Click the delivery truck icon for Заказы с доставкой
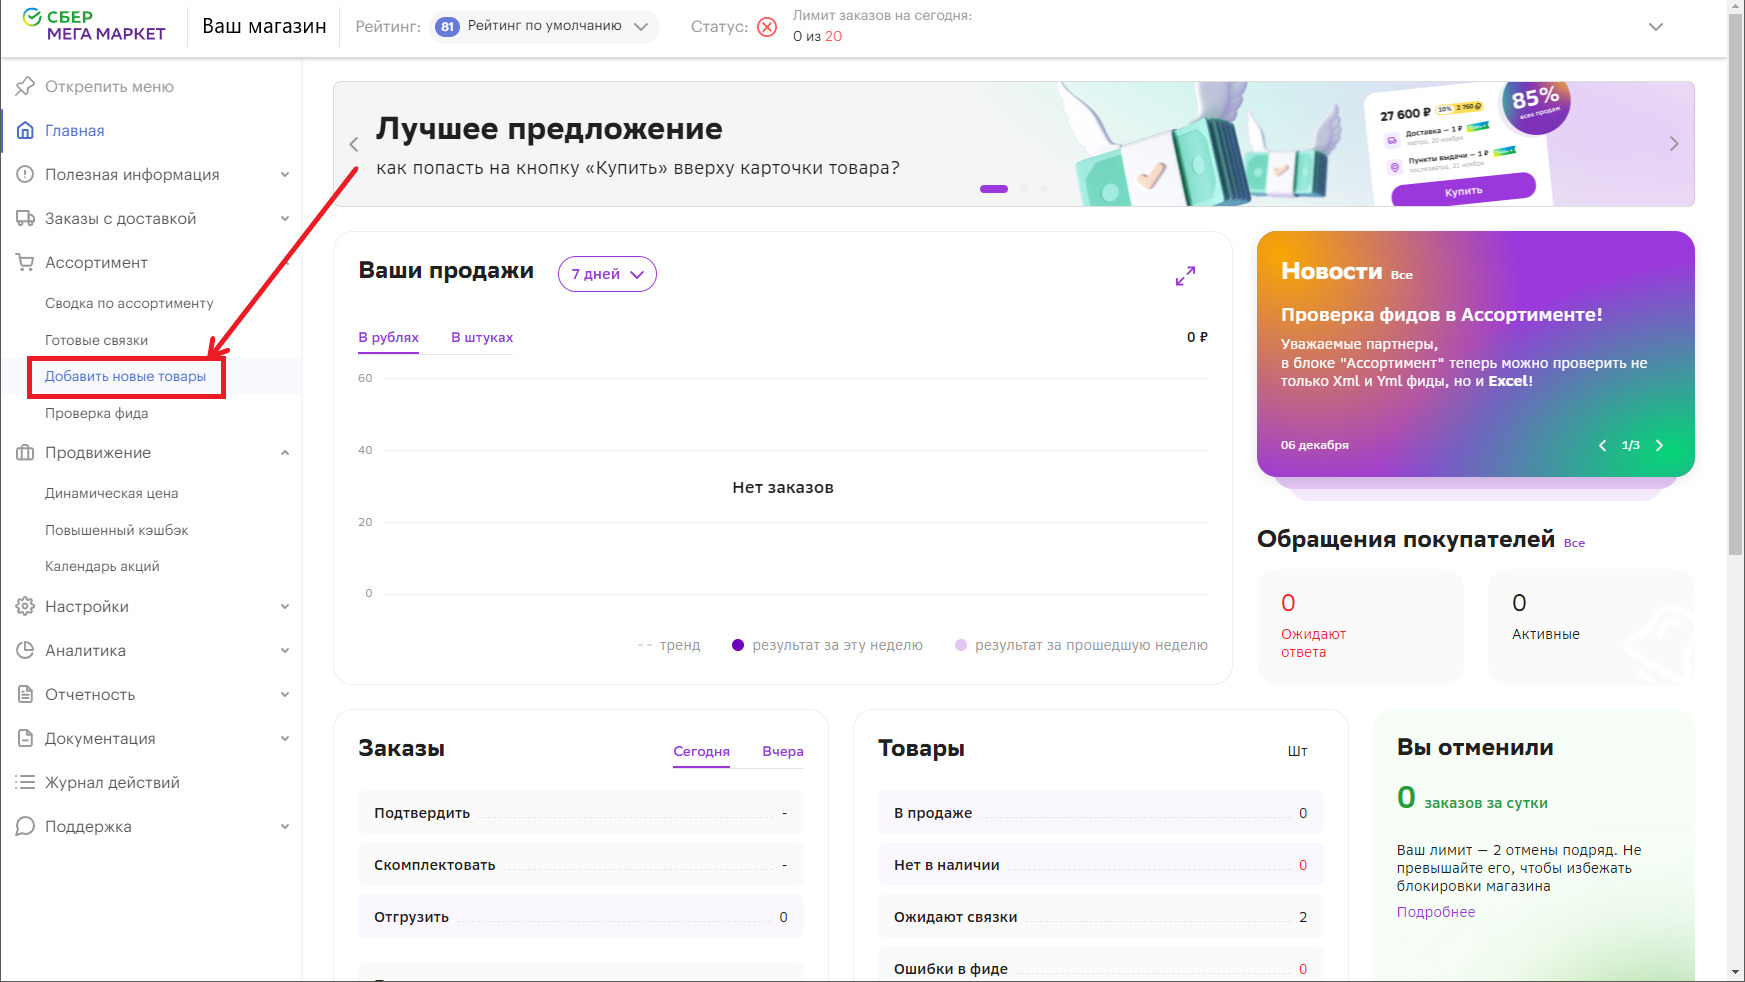Viewport: 1745px width, 982px height. pyautogui.click(x=25, y=218)
